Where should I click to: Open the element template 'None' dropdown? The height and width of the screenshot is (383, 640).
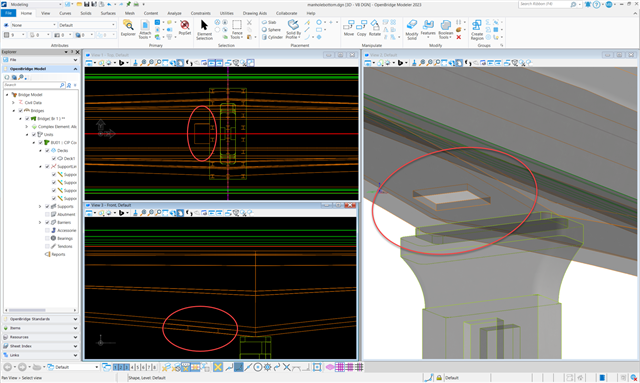[x=33, y=25]
